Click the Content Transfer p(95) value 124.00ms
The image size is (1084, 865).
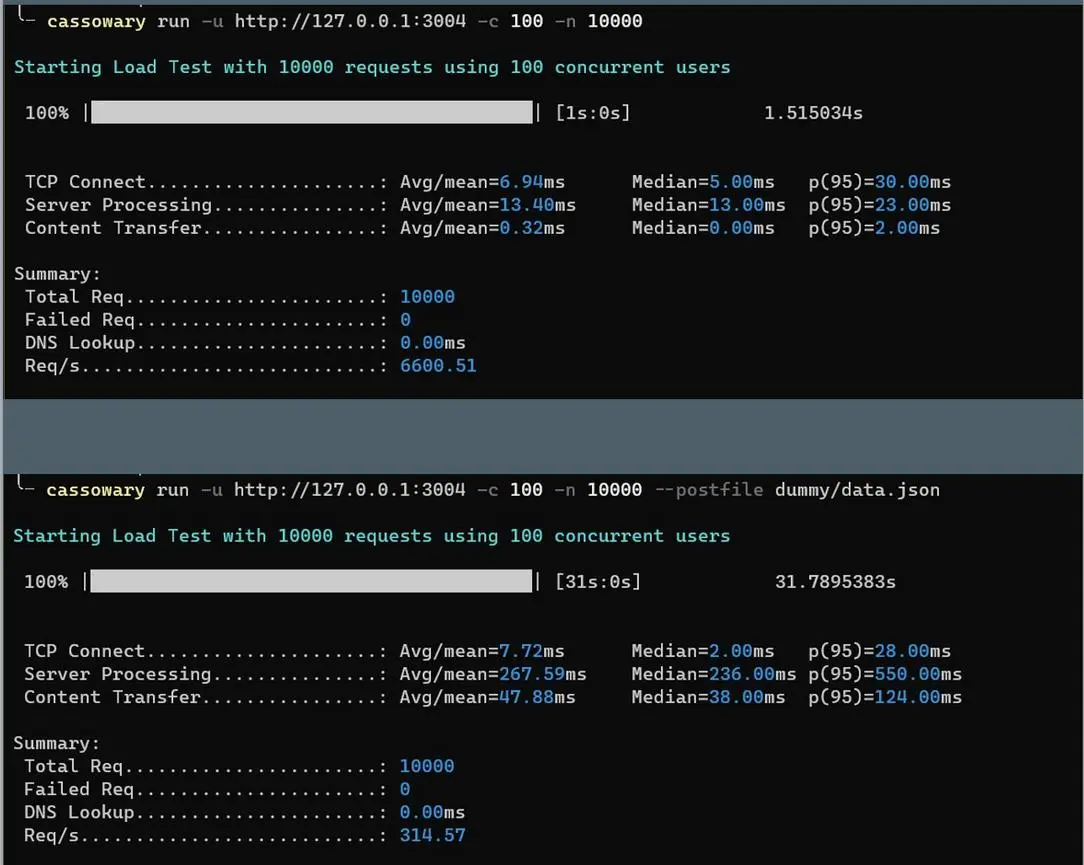(x=918, y=696)
